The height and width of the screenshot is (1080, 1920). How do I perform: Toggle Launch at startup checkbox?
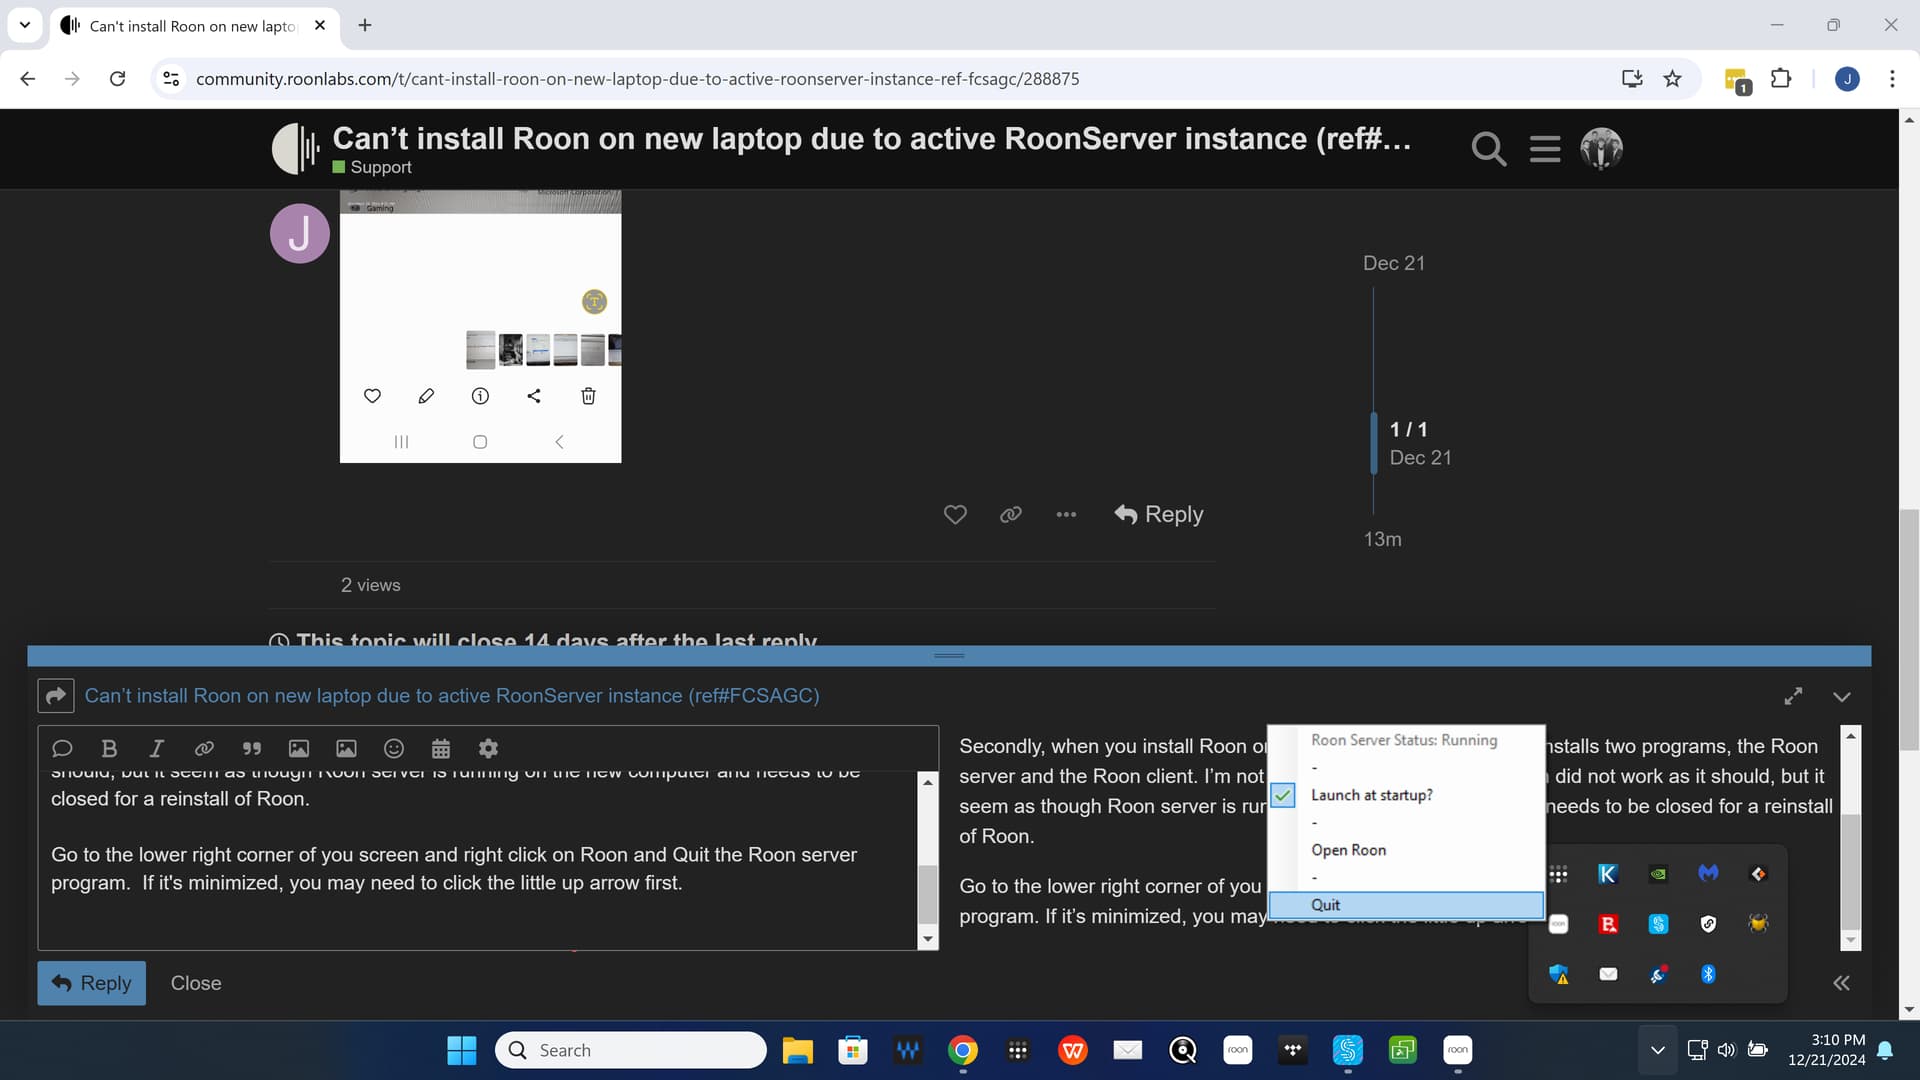point(1283,795)
